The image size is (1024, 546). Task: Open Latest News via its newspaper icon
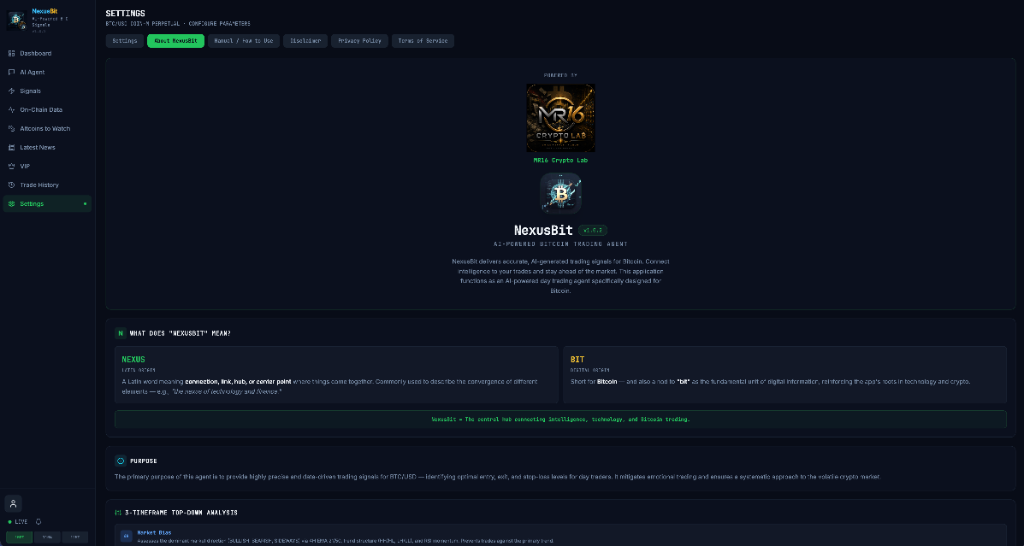tap(12, 148)
